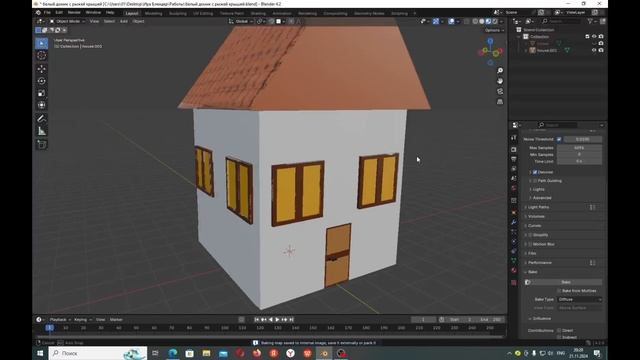Open the Scene properties tab
The image size is (640, 360).
click(x=514, y=178)
